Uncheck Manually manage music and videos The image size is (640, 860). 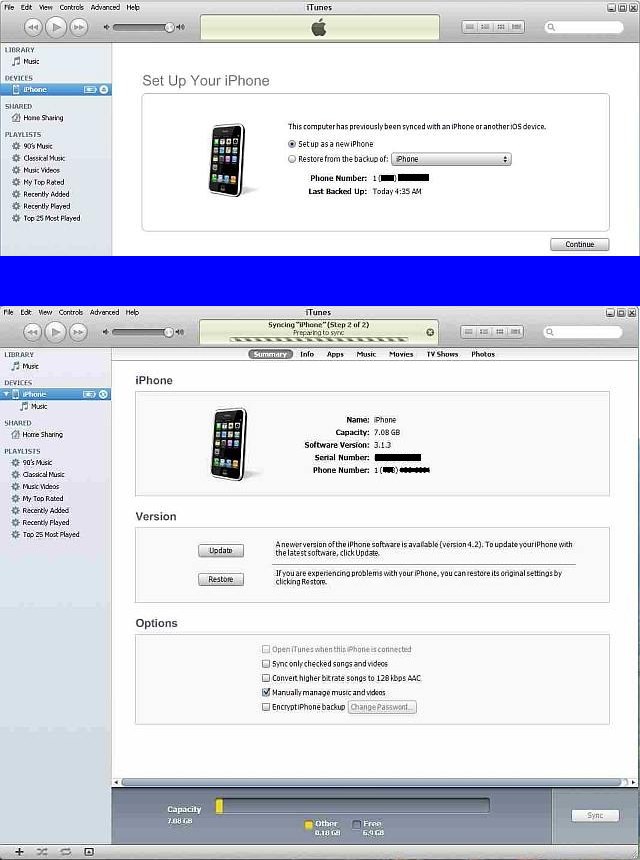pyautogui.click(x=266, y=692)
